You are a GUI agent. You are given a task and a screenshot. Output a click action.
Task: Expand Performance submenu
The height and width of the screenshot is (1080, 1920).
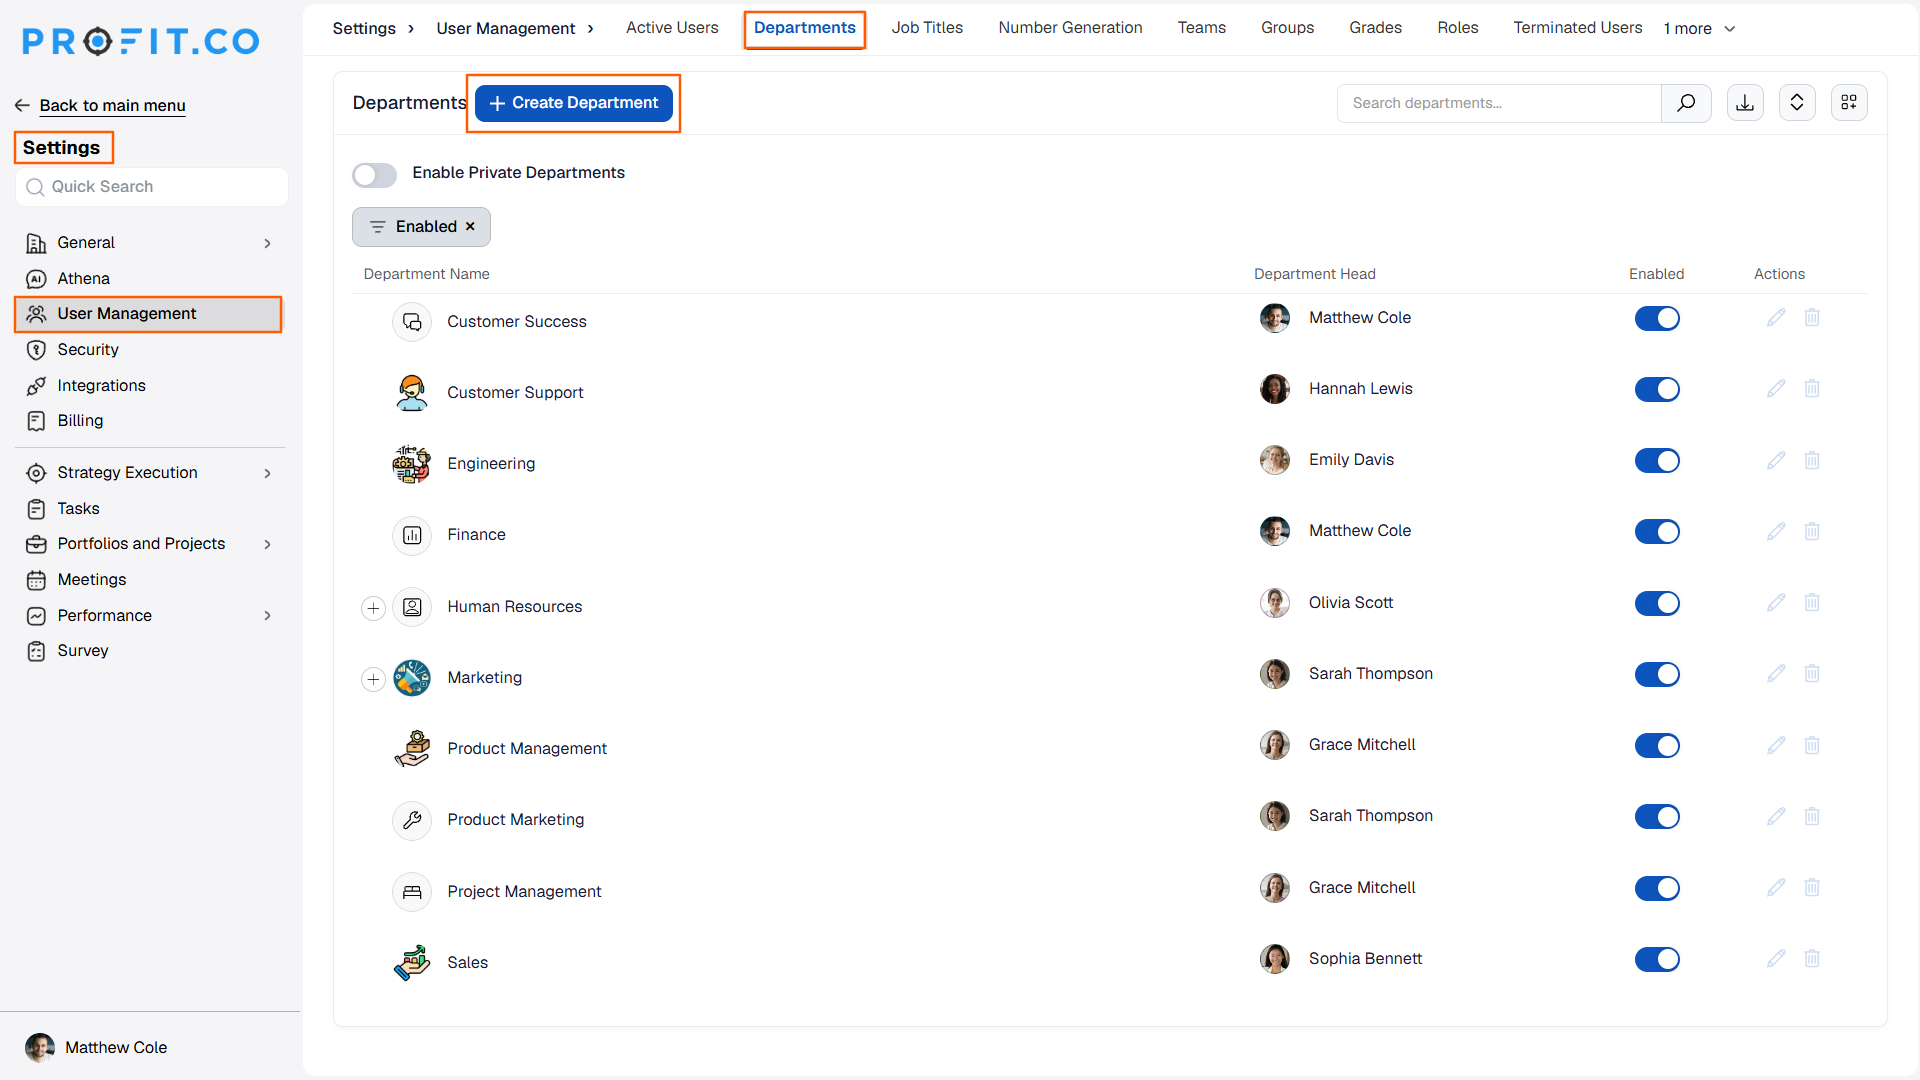coord(267,615)
